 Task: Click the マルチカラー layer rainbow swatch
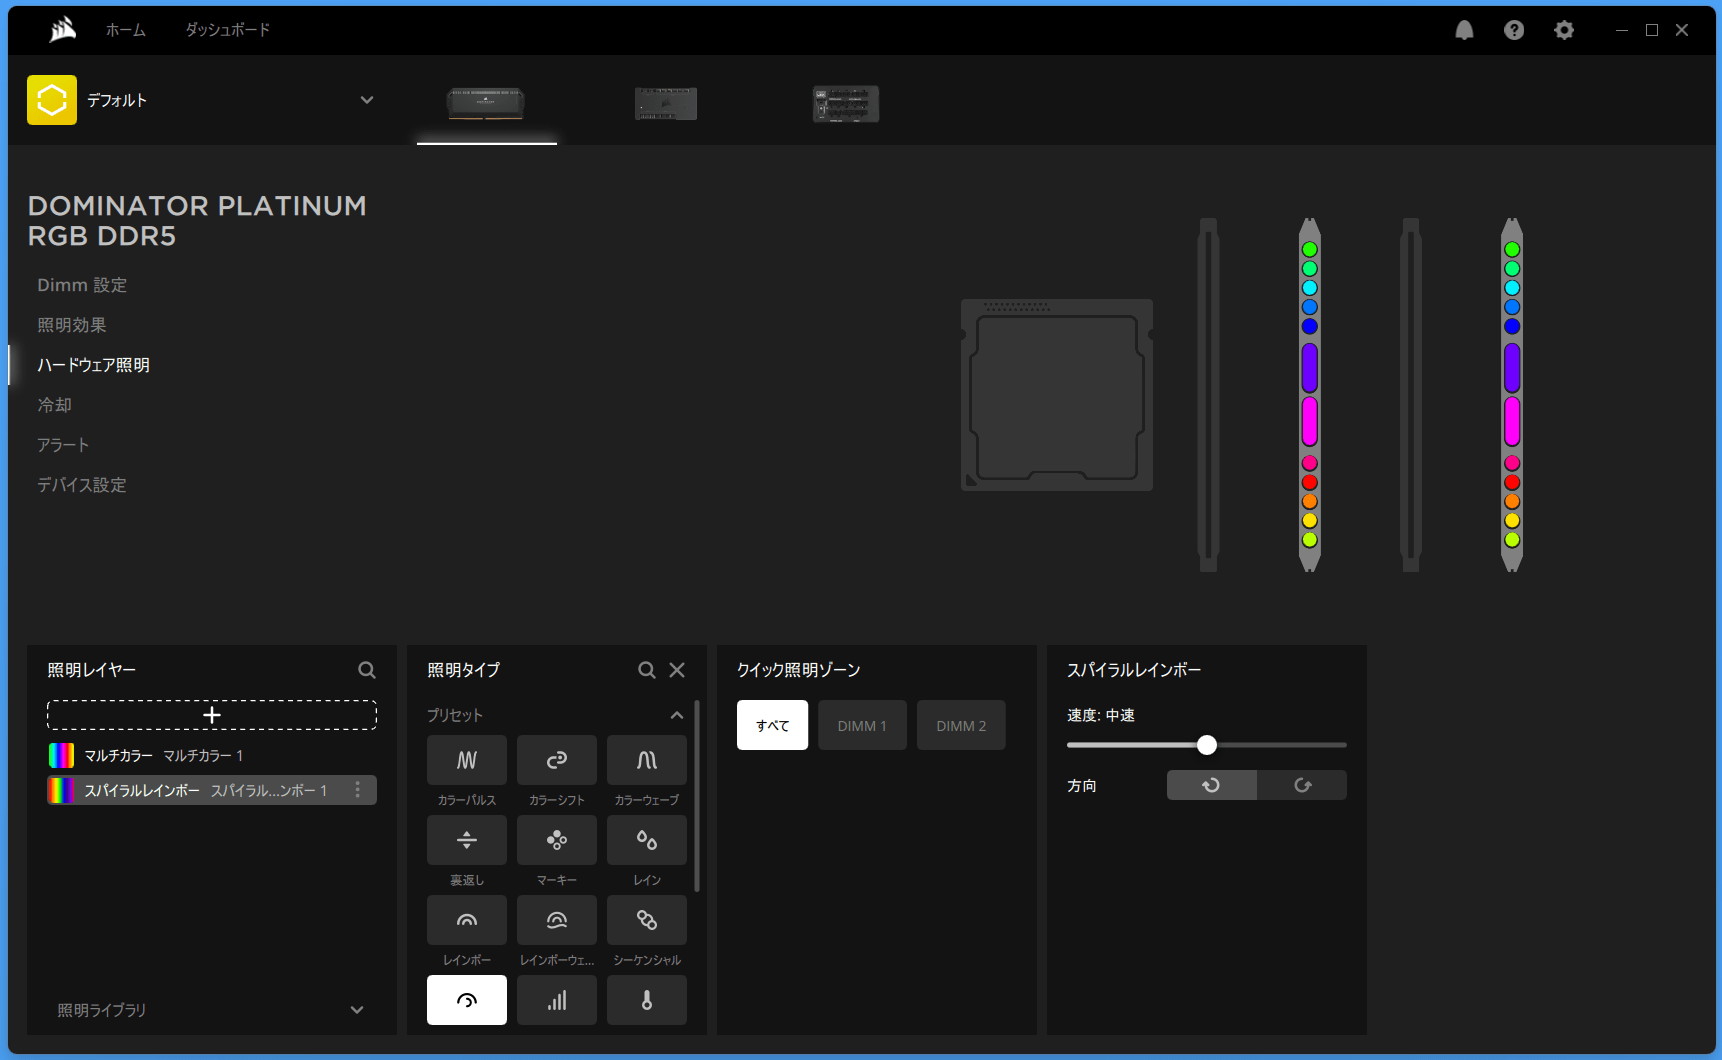[x=61, y=755]
